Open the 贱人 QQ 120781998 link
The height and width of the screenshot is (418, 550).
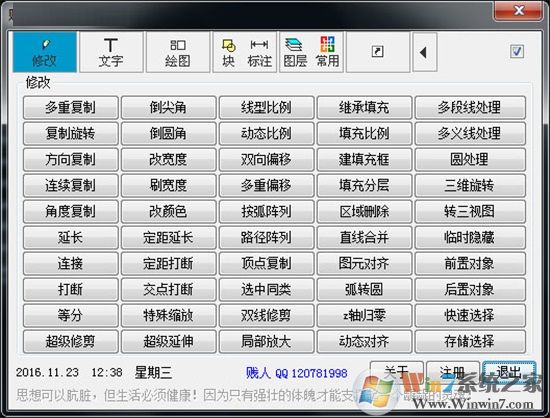(x=297, y=373)
